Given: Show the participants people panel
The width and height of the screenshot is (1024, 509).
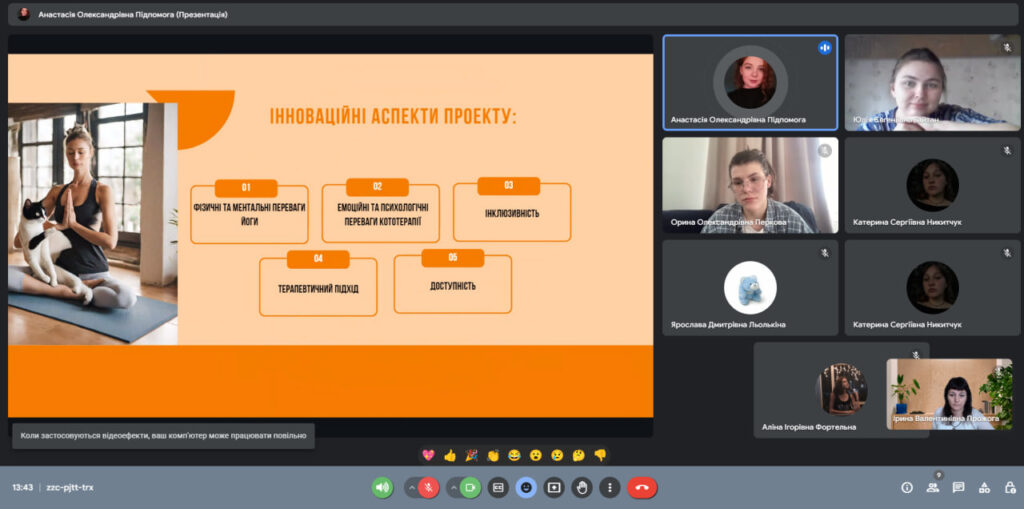Looking at the screenshot, I should (x=933, y=487).
